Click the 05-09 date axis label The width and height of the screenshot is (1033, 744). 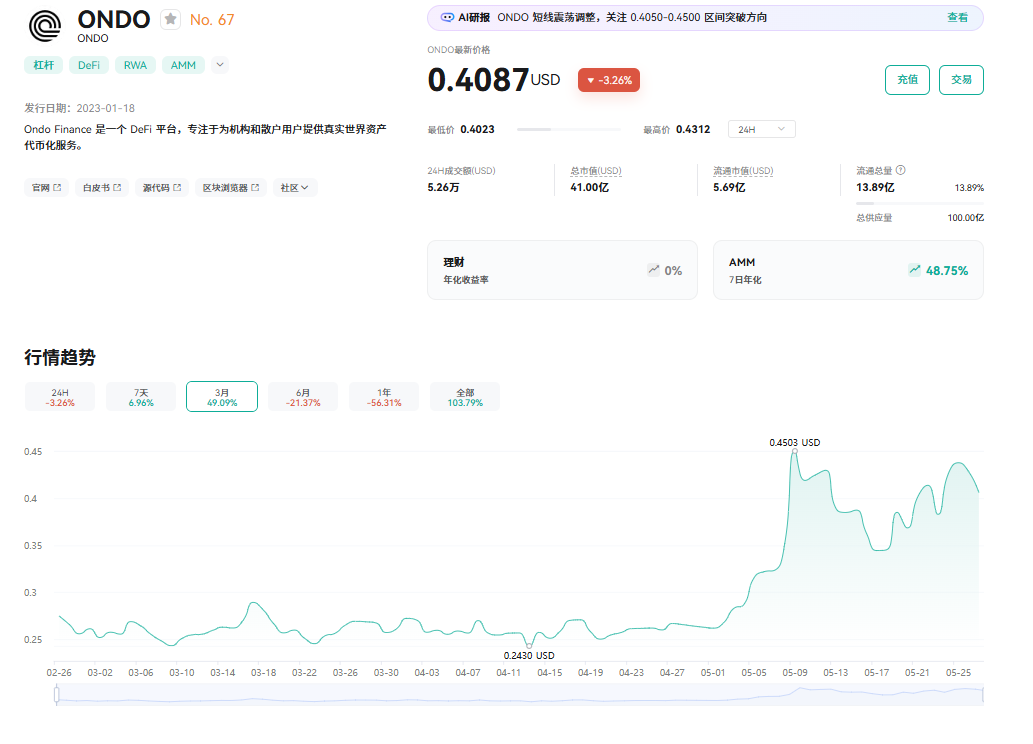click(795, 672)
